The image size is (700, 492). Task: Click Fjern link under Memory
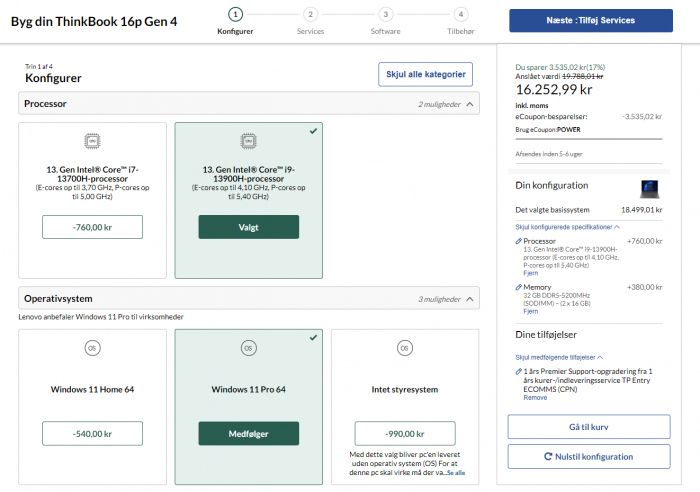(530, 311)
